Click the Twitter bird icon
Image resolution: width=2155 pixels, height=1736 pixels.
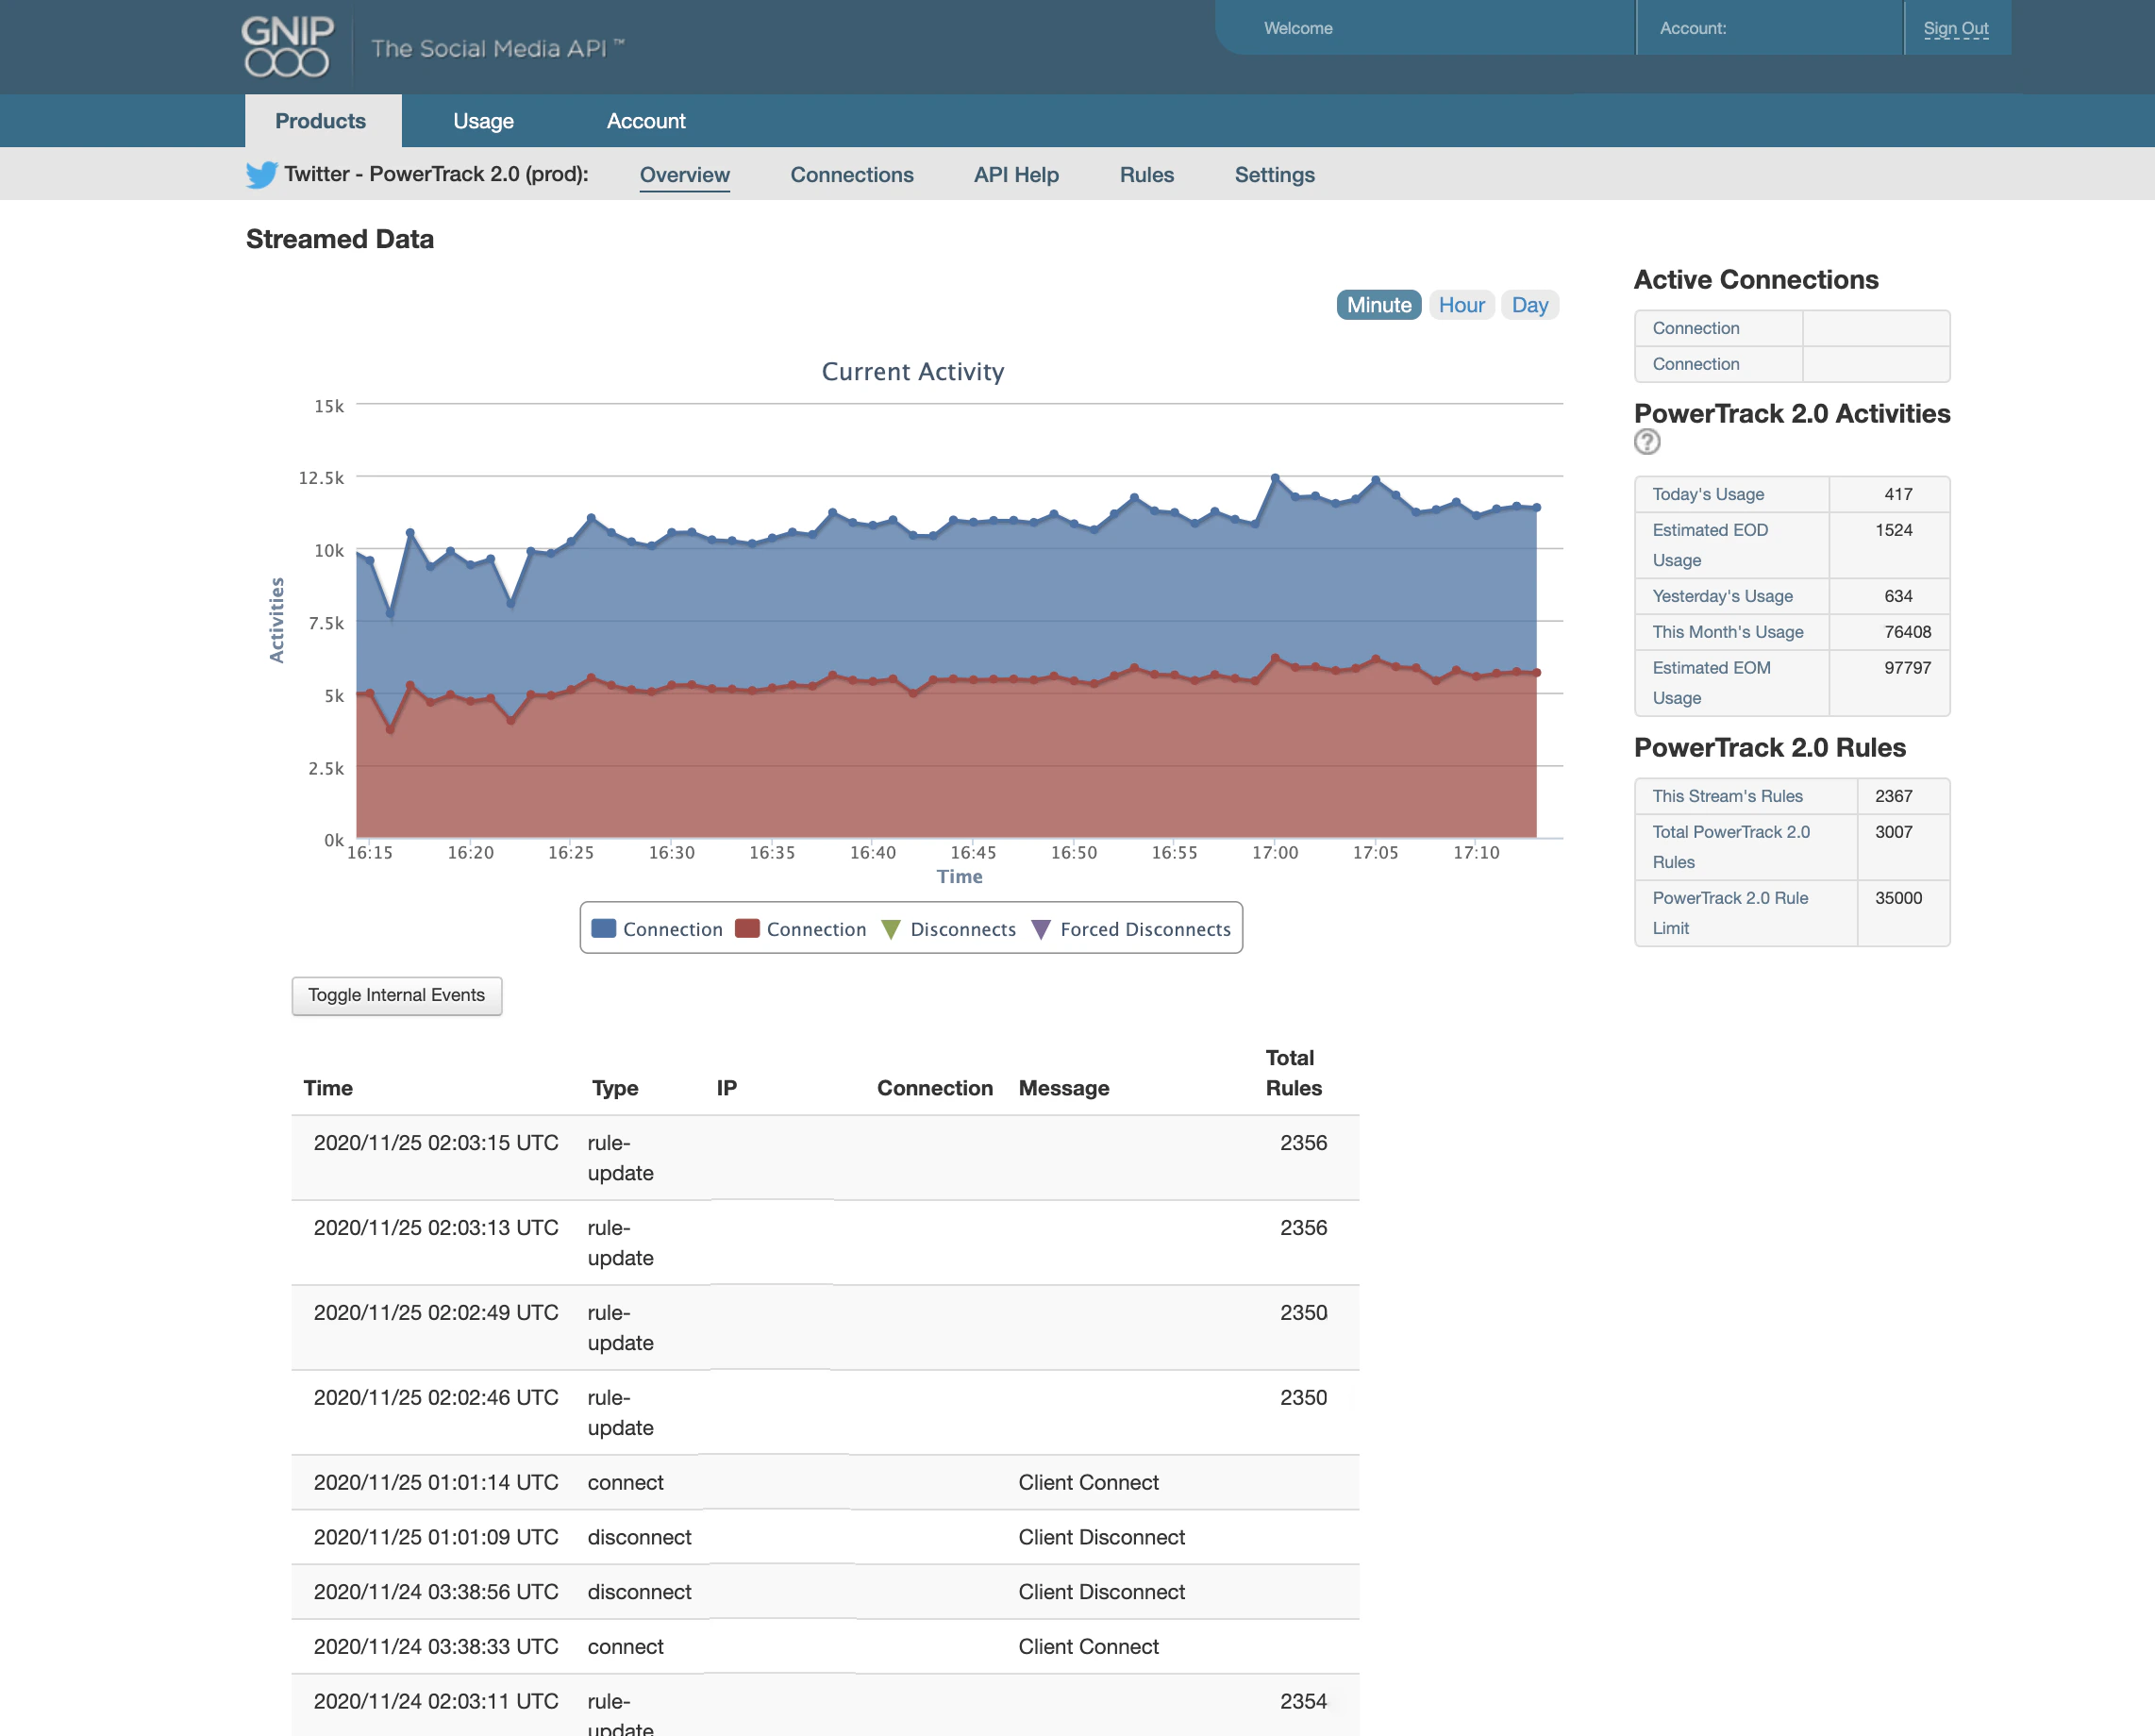(261, 175)
